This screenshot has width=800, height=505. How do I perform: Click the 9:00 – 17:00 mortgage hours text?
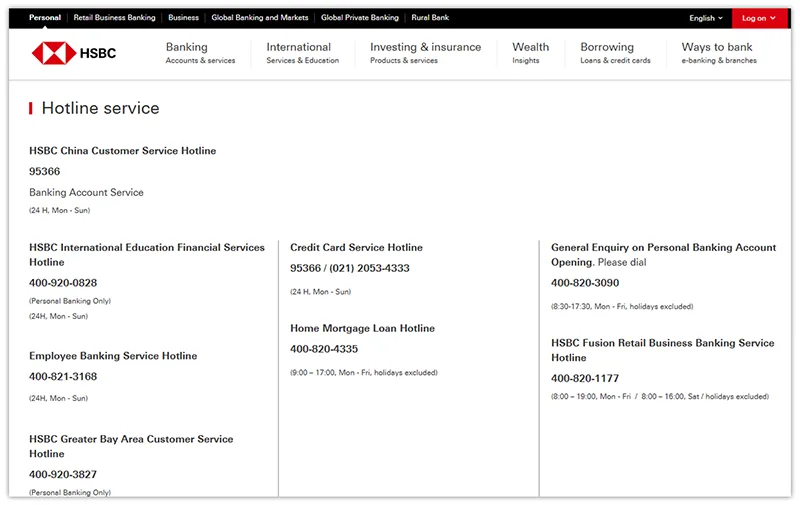(x=364, y=373)
